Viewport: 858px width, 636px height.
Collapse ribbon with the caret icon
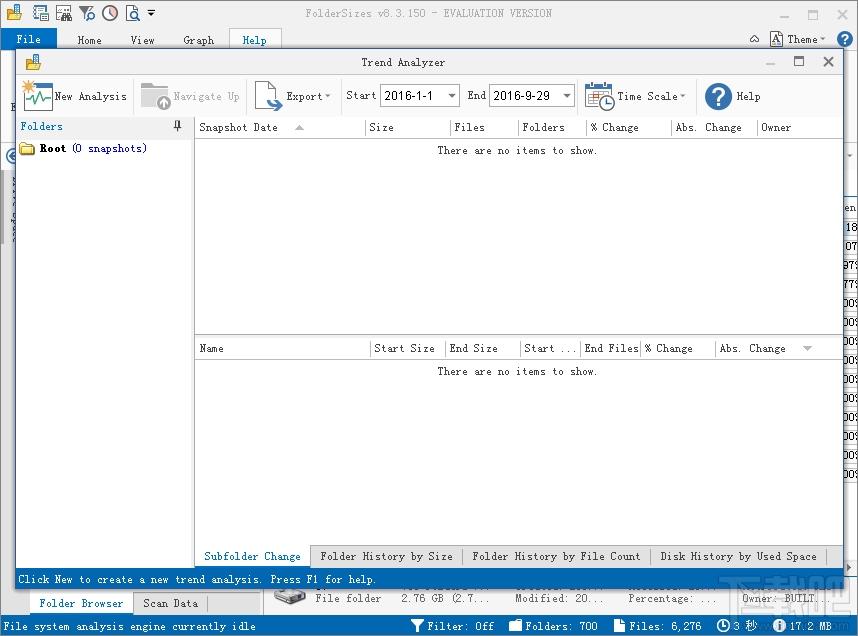754,39
